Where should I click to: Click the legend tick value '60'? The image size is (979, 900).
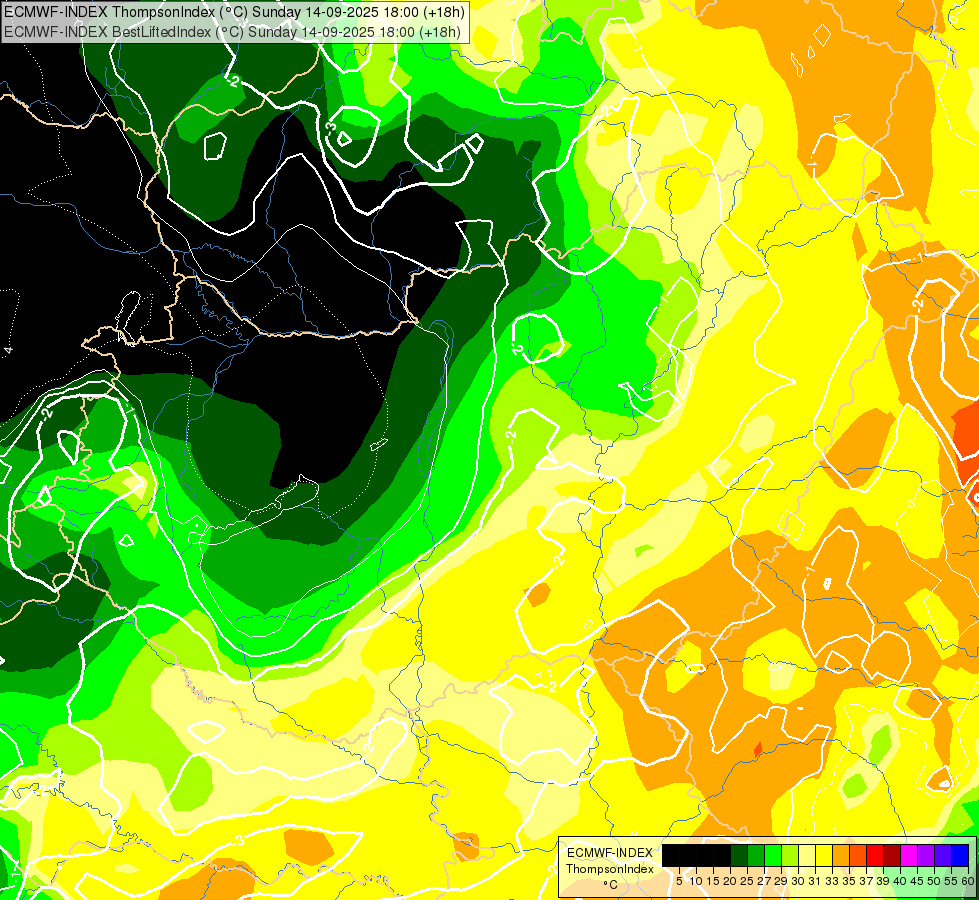(x=968, y=881)
